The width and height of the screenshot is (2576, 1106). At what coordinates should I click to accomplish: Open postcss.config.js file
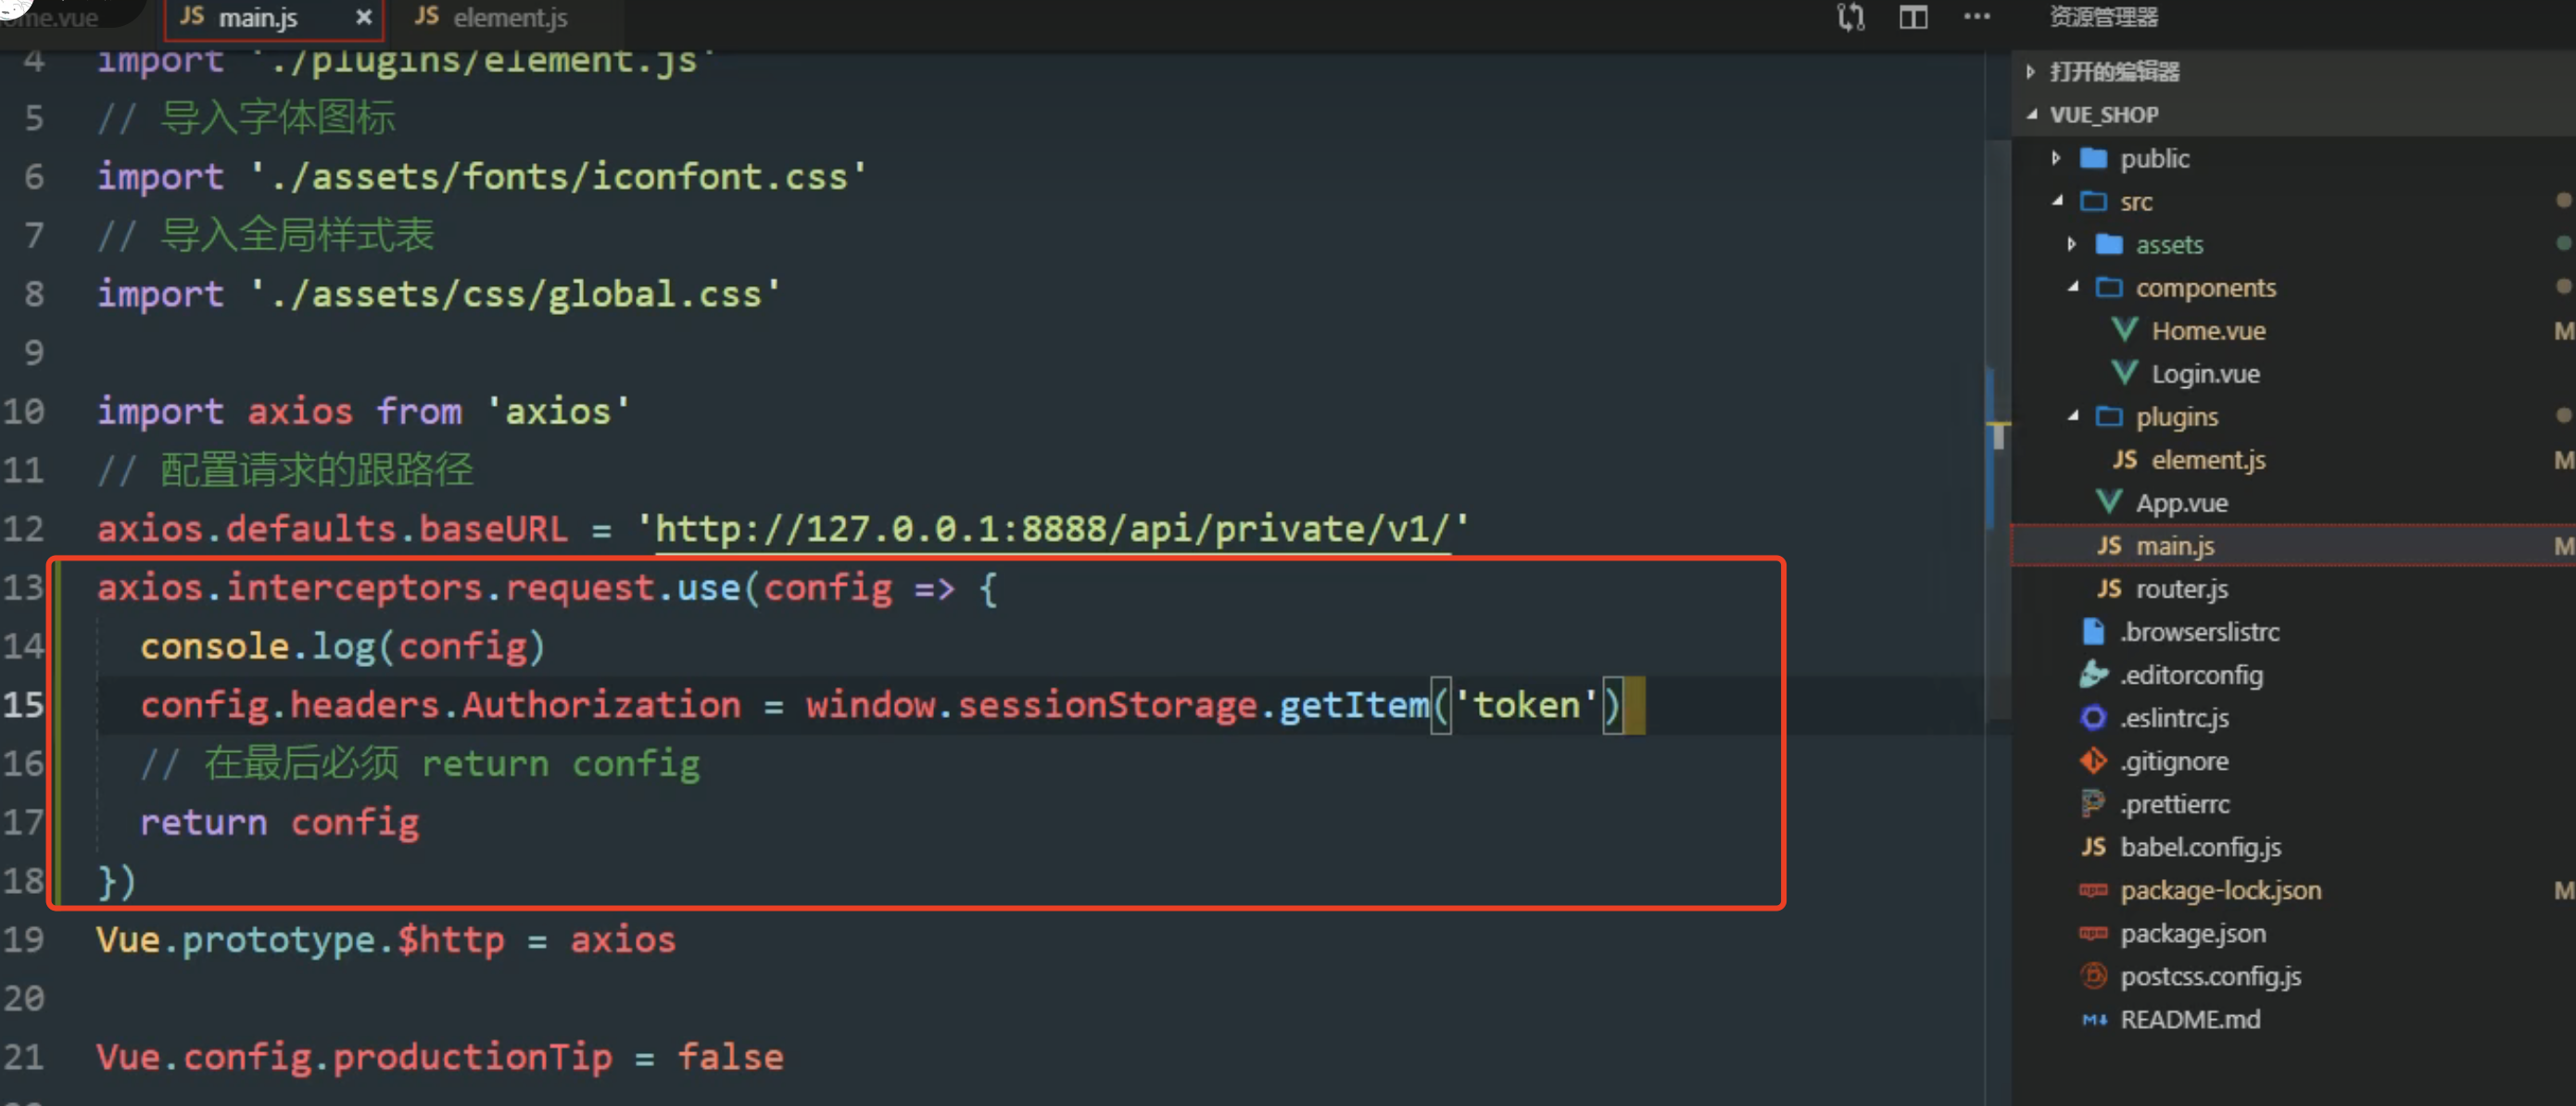click(2210, 975)
